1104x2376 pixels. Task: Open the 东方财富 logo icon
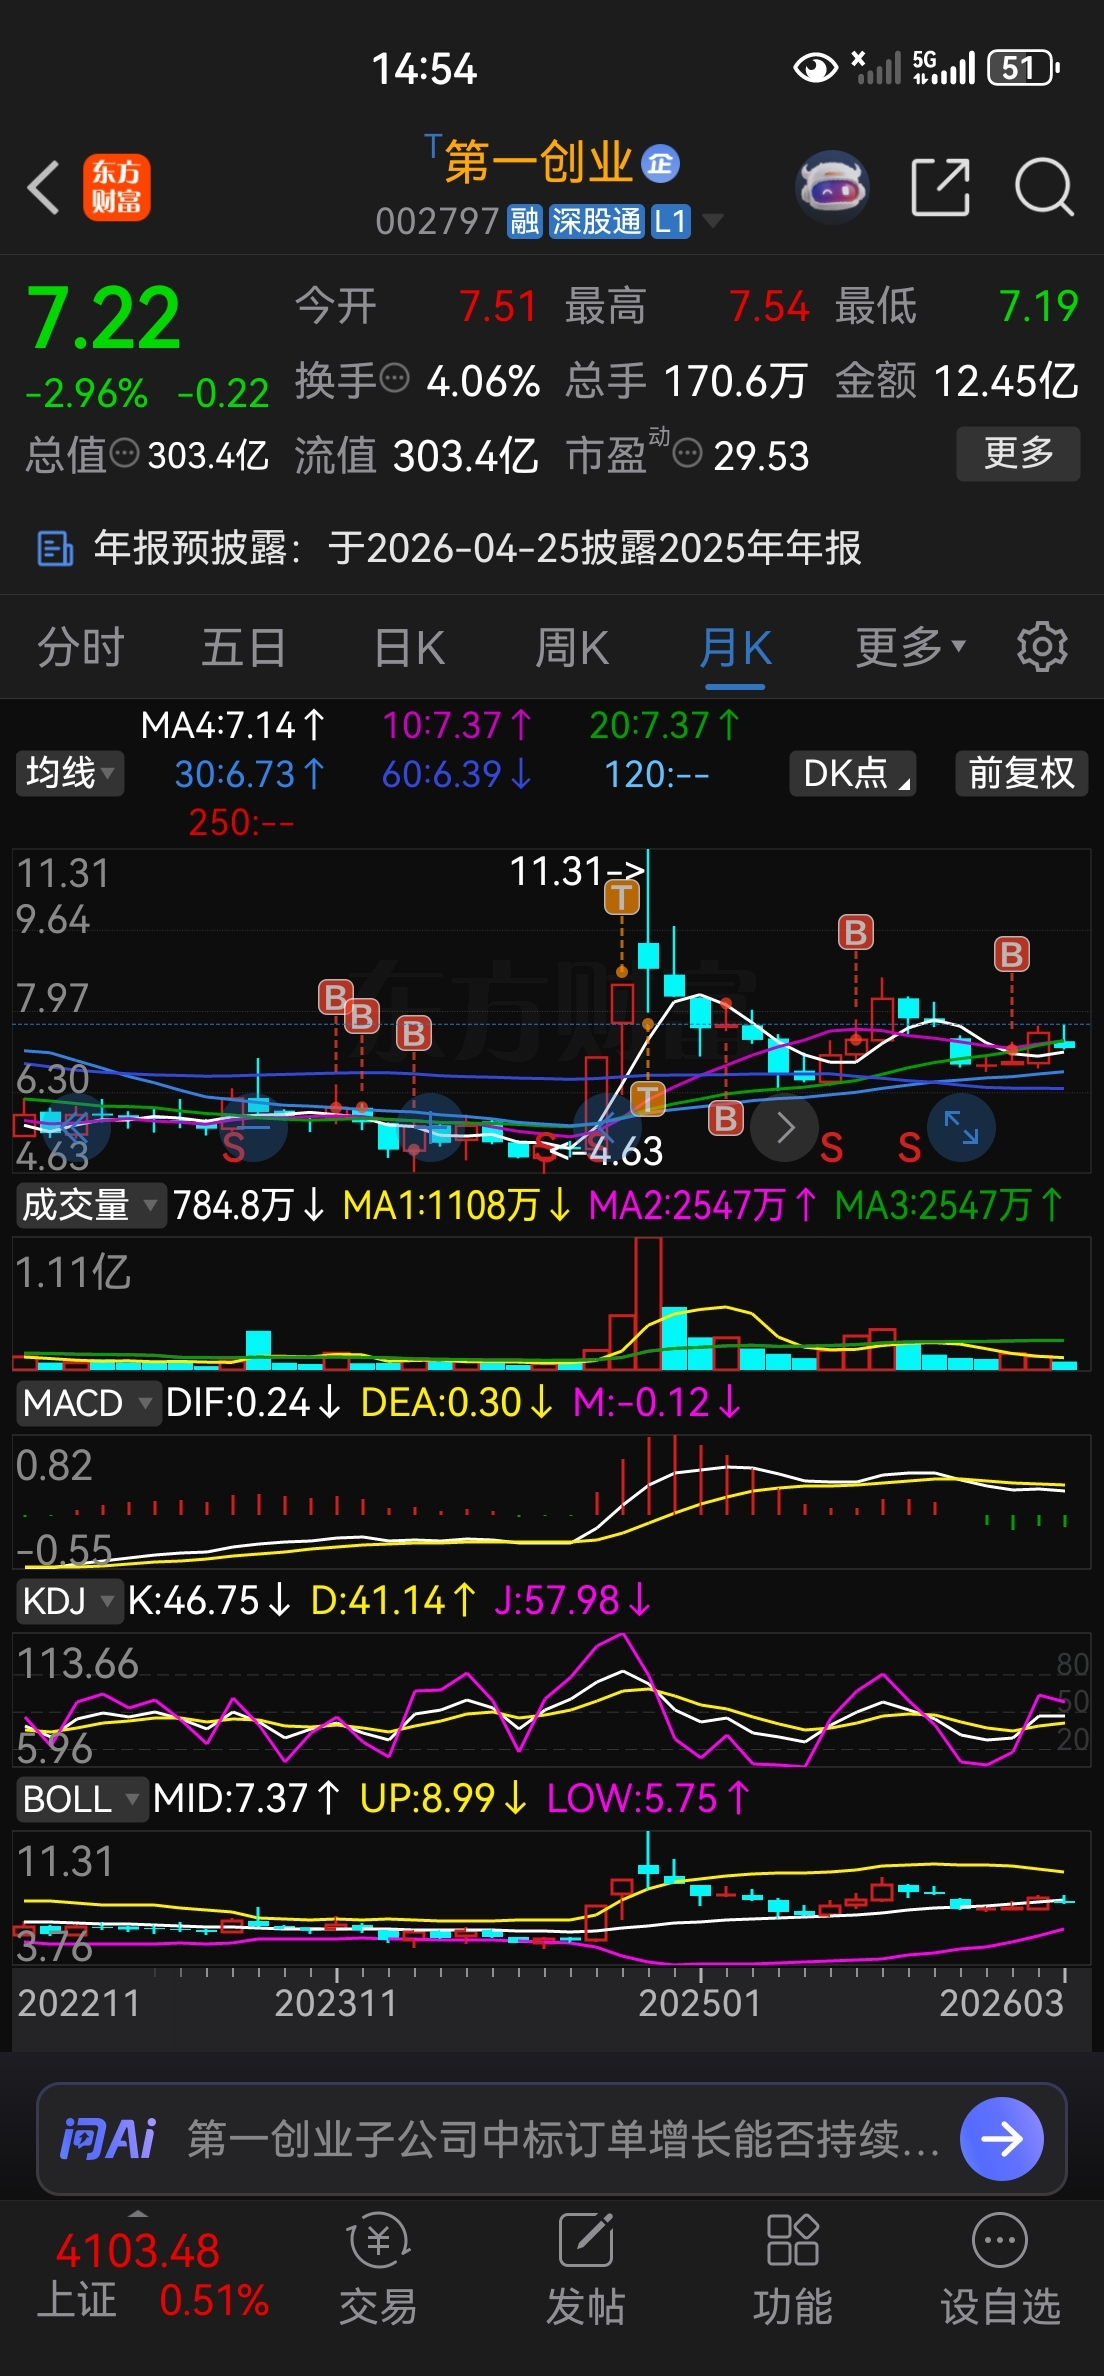click(x=116, y=187)
